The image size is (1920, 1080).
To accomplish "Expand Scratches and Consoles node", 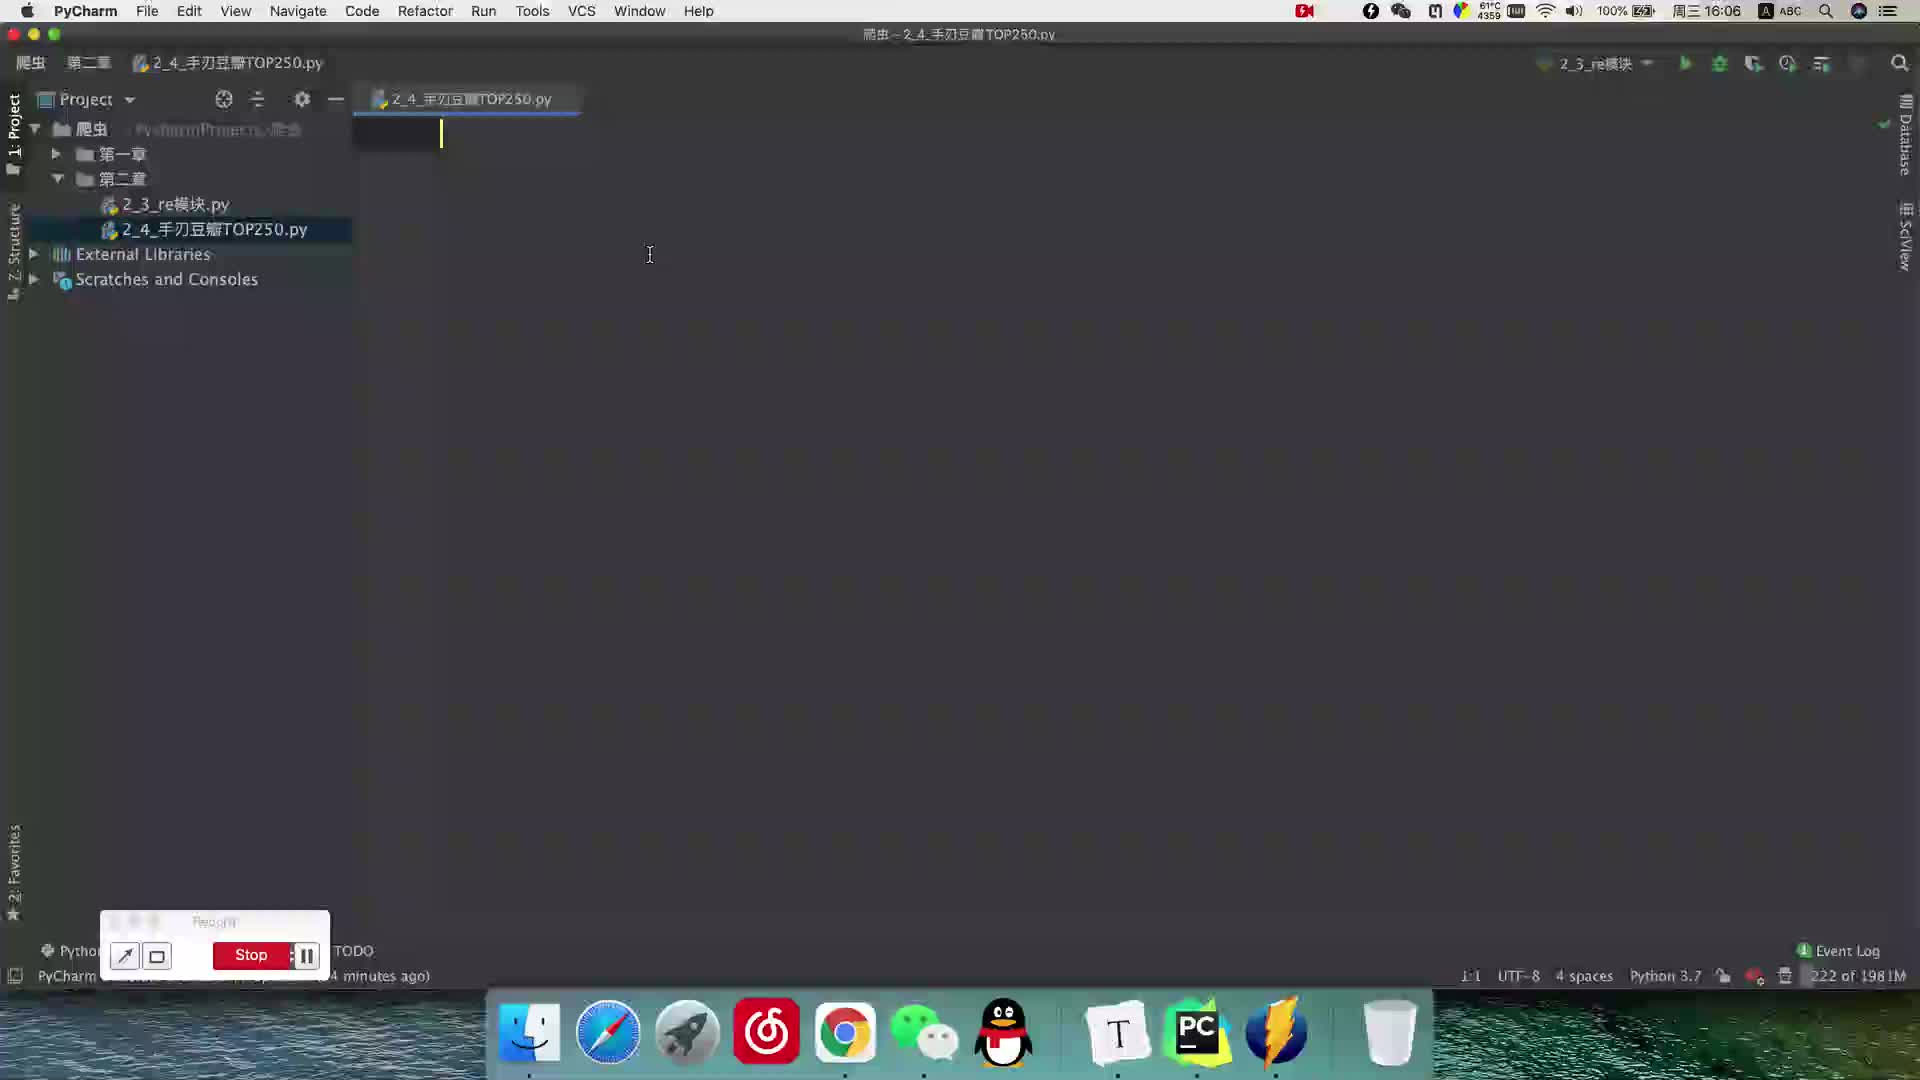I will (34, 279).
